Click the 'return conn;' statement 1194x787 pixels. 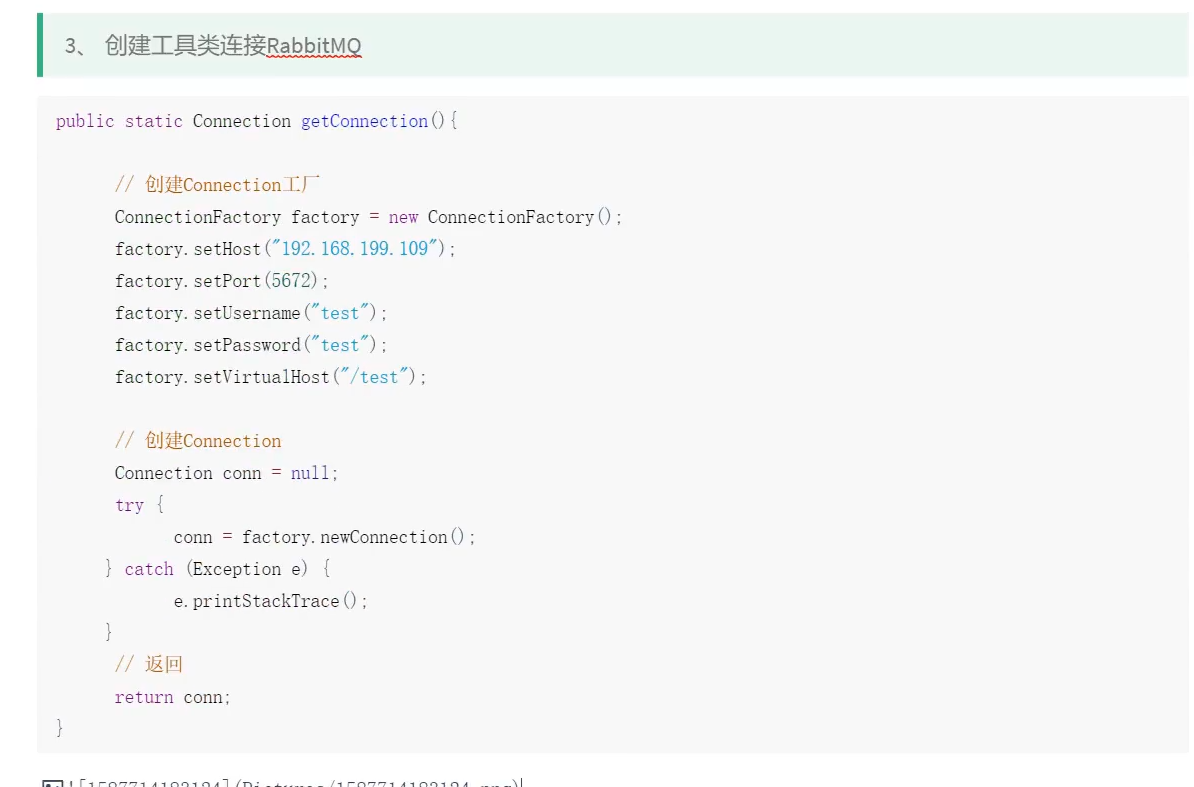172,697
